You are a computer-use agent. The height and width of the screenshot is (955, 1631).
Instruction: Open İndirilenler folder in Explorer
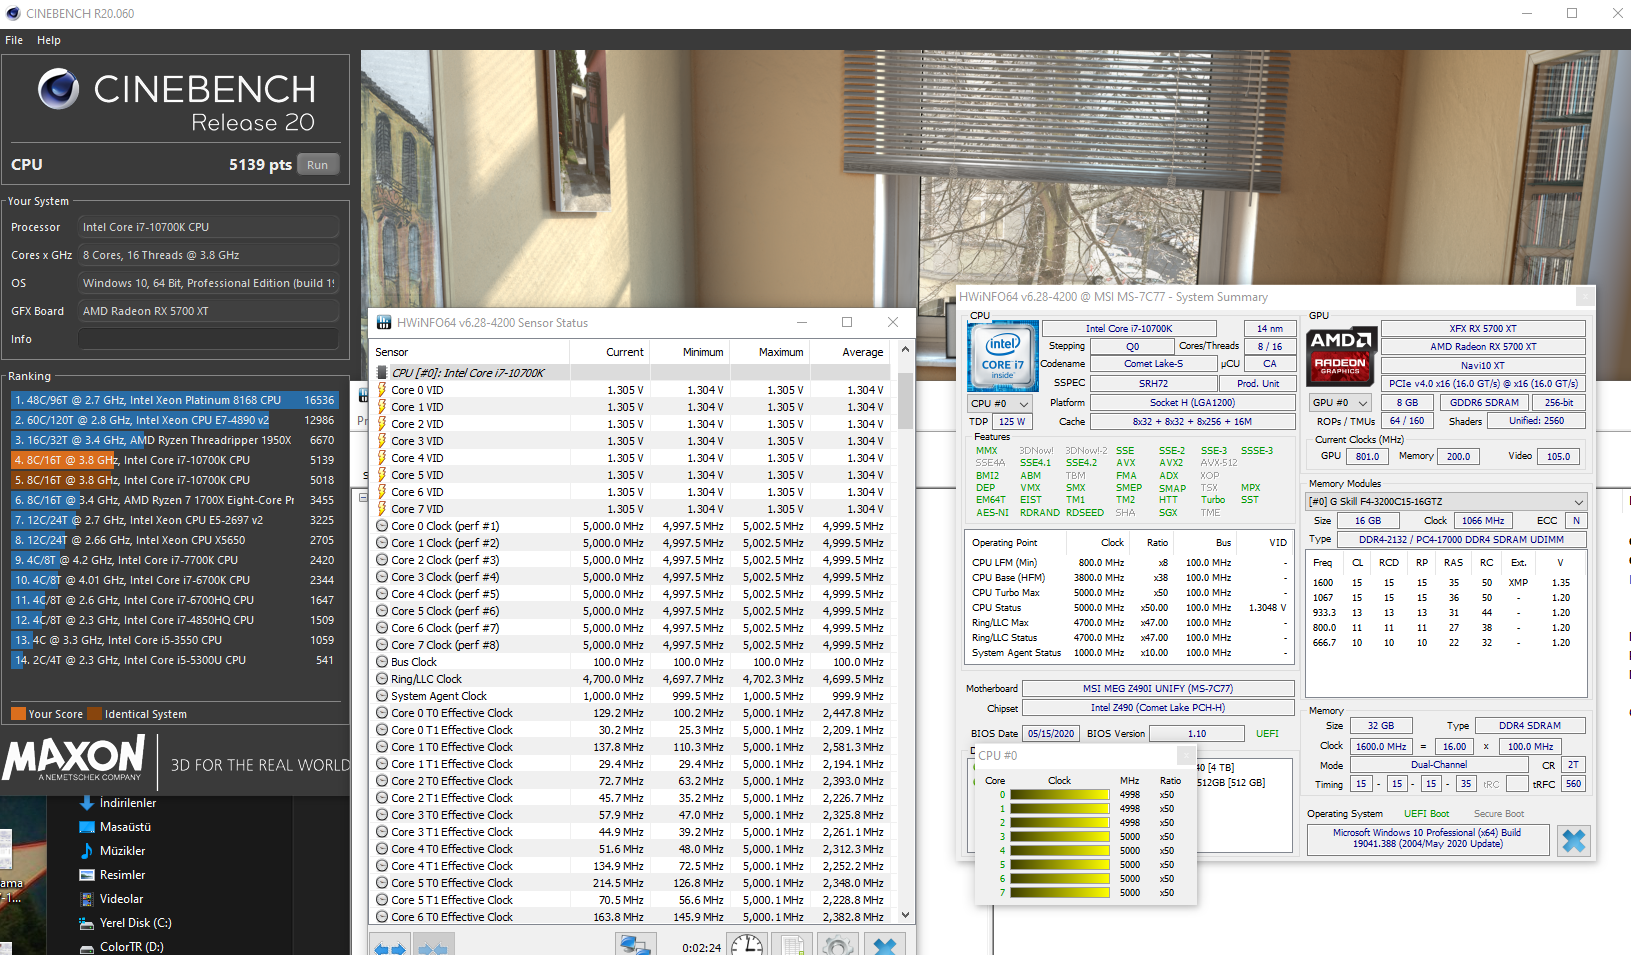(118, 803)
